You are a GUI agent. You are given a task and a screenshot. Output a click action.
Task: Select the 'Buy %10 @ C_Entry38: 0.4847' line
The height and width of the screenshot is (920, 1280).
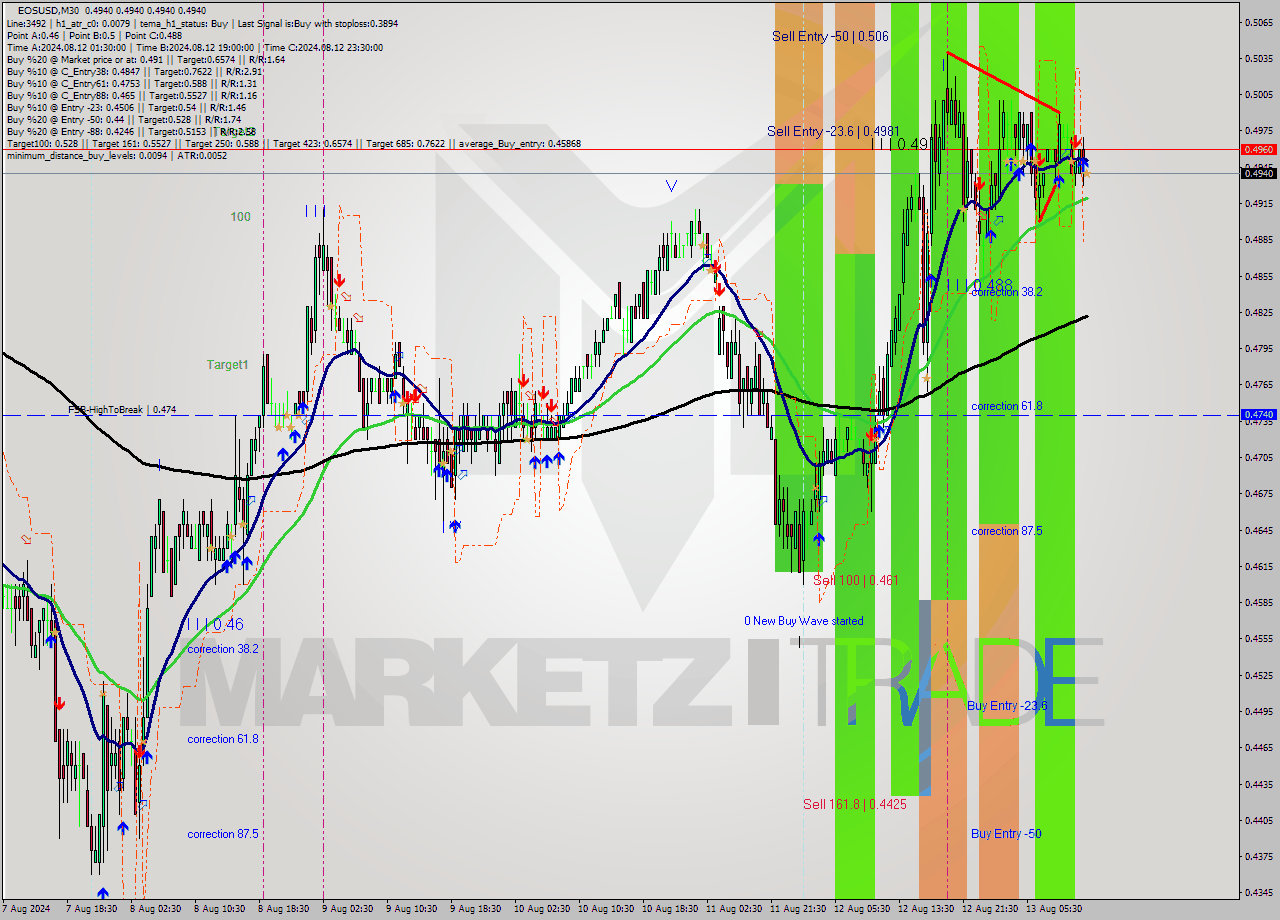coord(134,72)
